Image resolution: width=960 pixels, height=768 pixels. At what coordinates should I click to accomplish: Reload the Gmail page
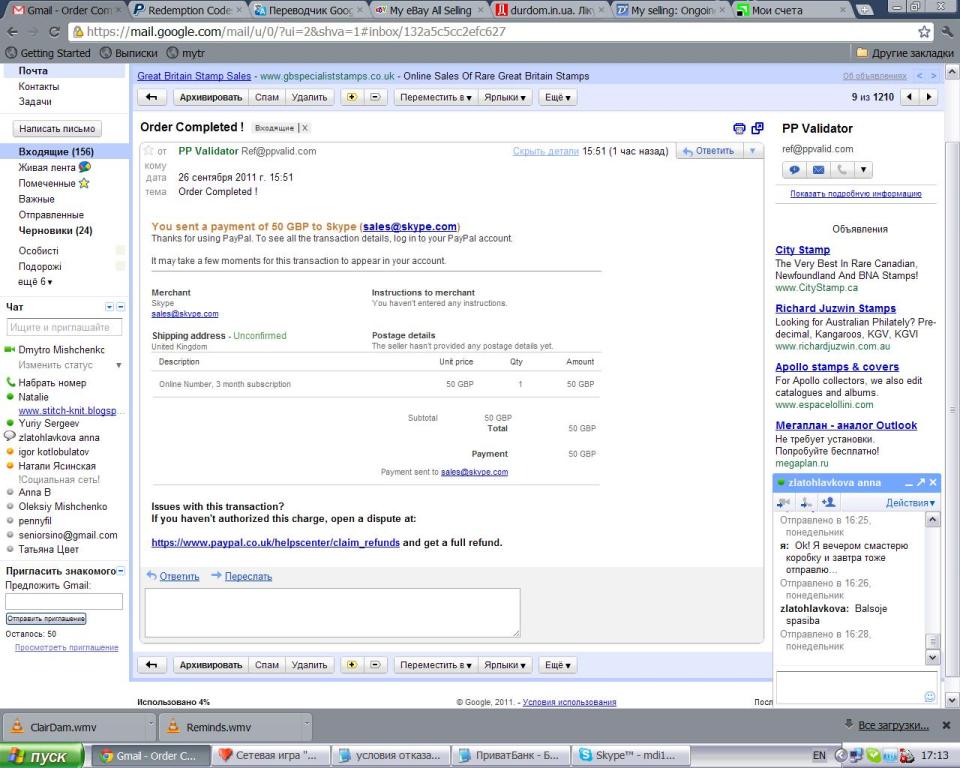coord(54,32)
